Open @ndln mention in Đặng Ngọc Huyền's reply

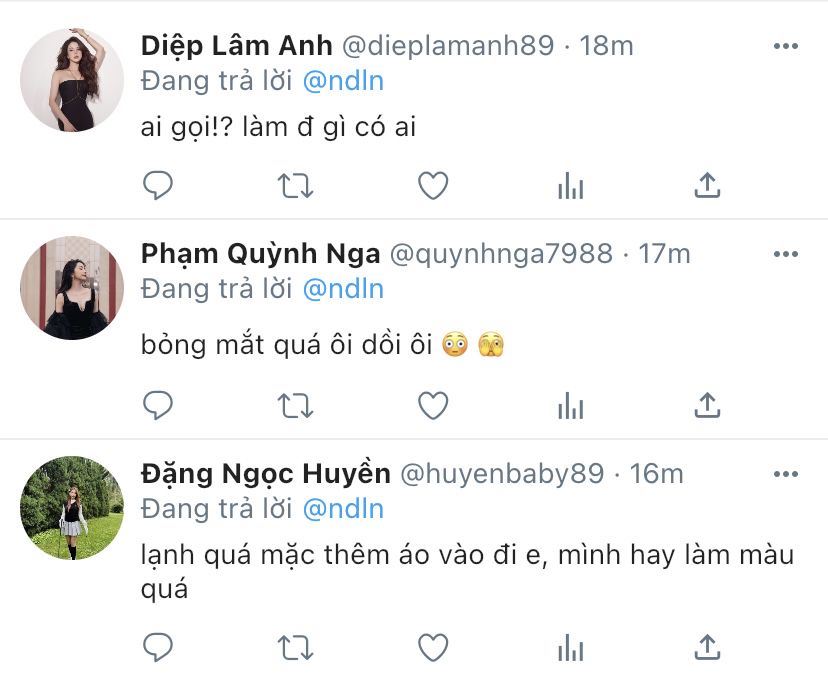[343, 509]
